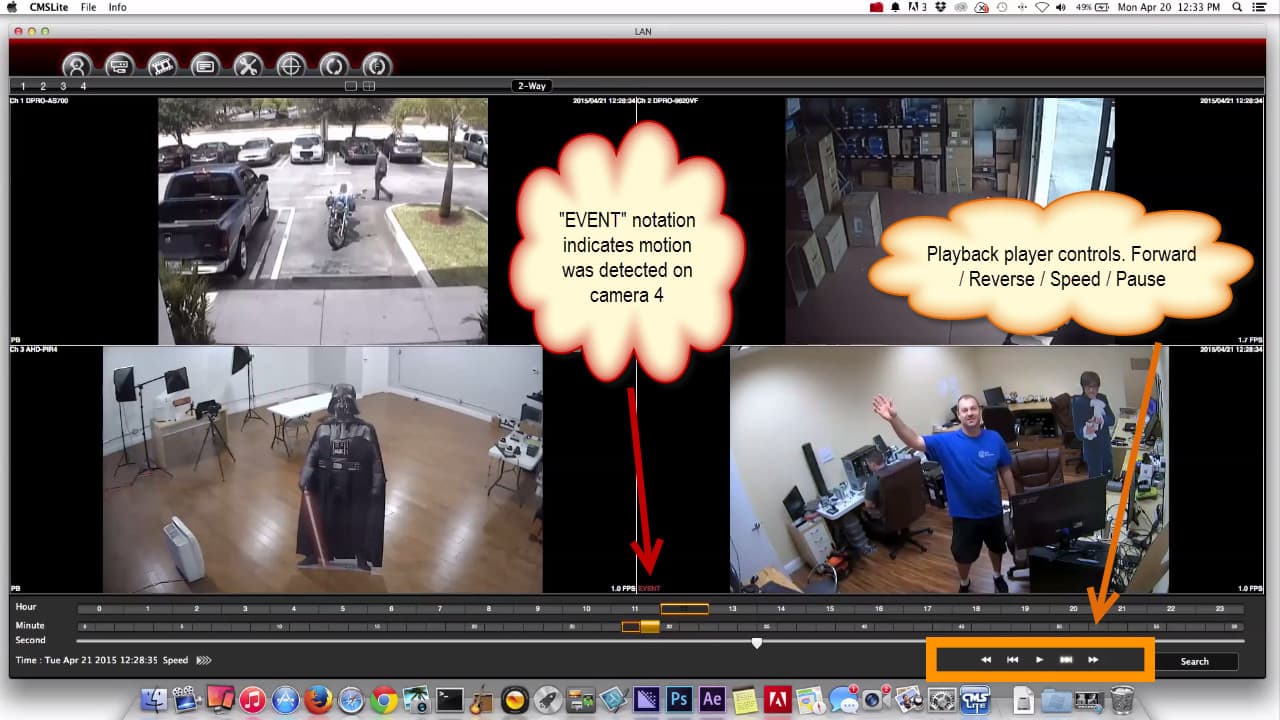Open Spotlight search in menu bar
This screenshot has height=720, width=1280.
(1235, 7)
